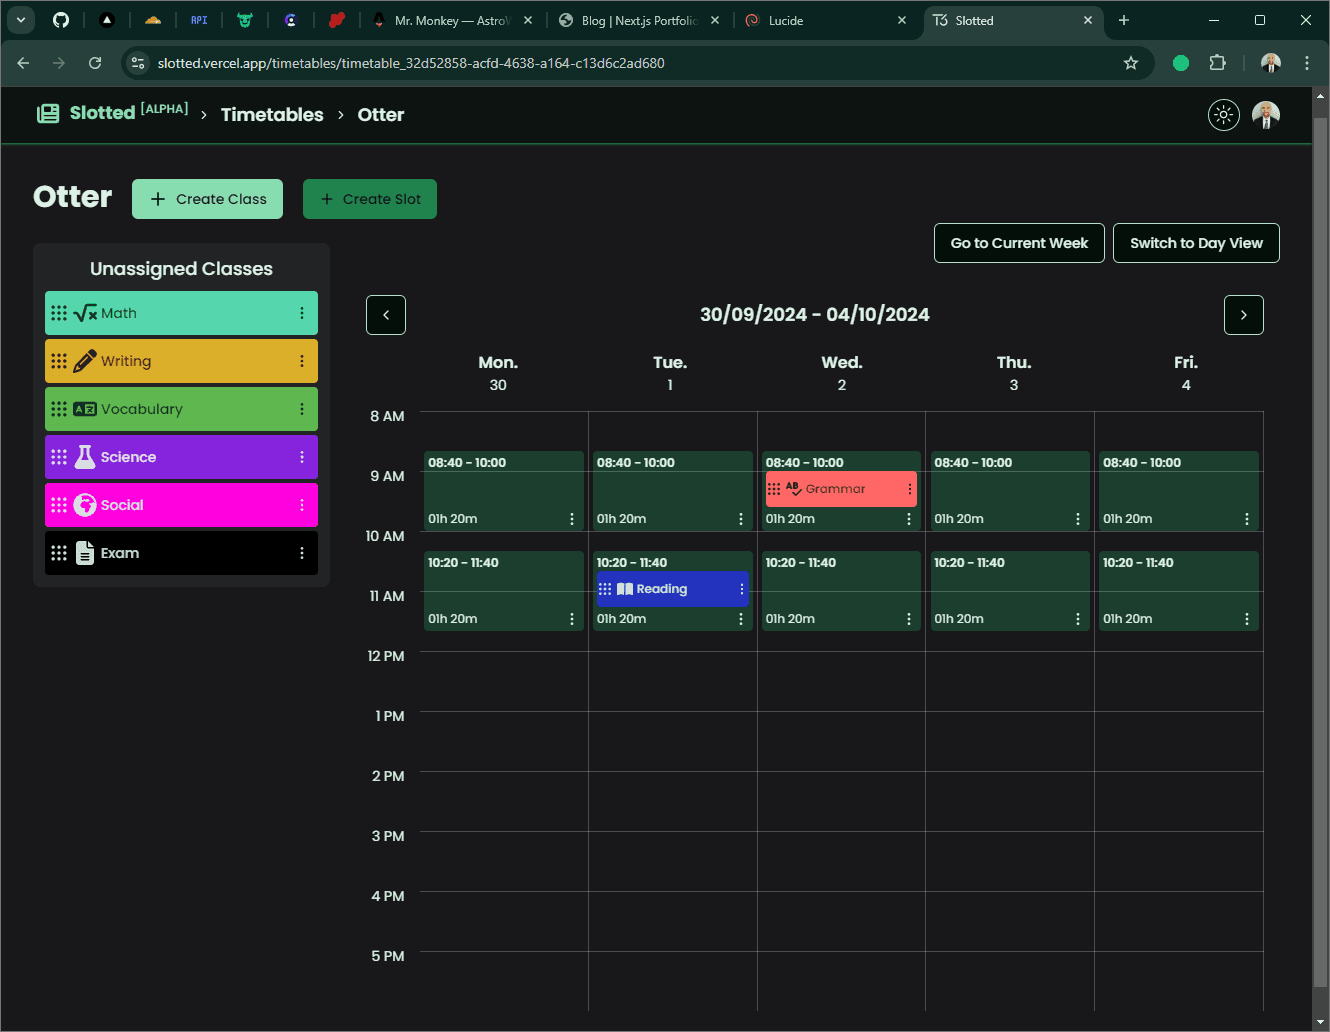The width and height of the screenshot is (1330, 1032).
Task: Click the drag handle on Reading slot
Action: pyautogui.click(x=605, y=589)
